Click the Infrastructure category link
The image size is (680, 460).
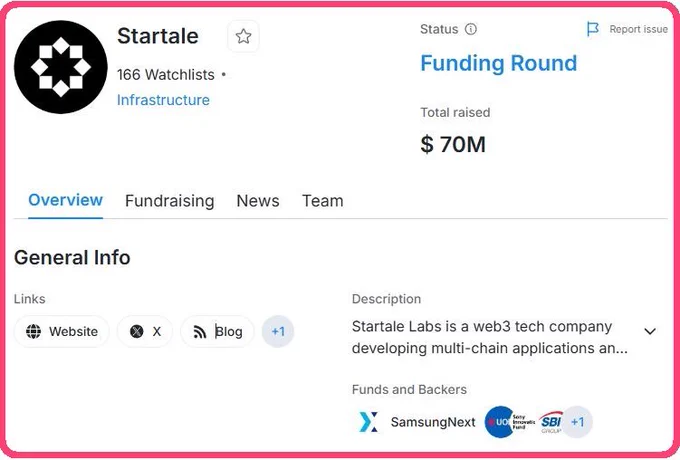point(163,100)
